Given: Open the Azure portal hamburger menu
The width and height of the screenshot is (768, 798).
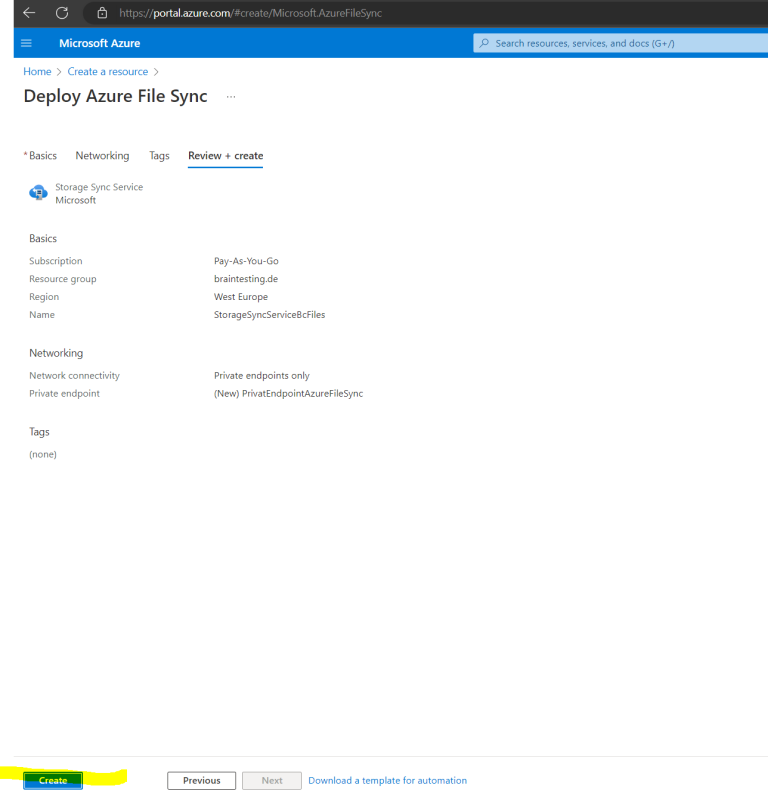Looking at the screenshot, I should tap(26, 43).
